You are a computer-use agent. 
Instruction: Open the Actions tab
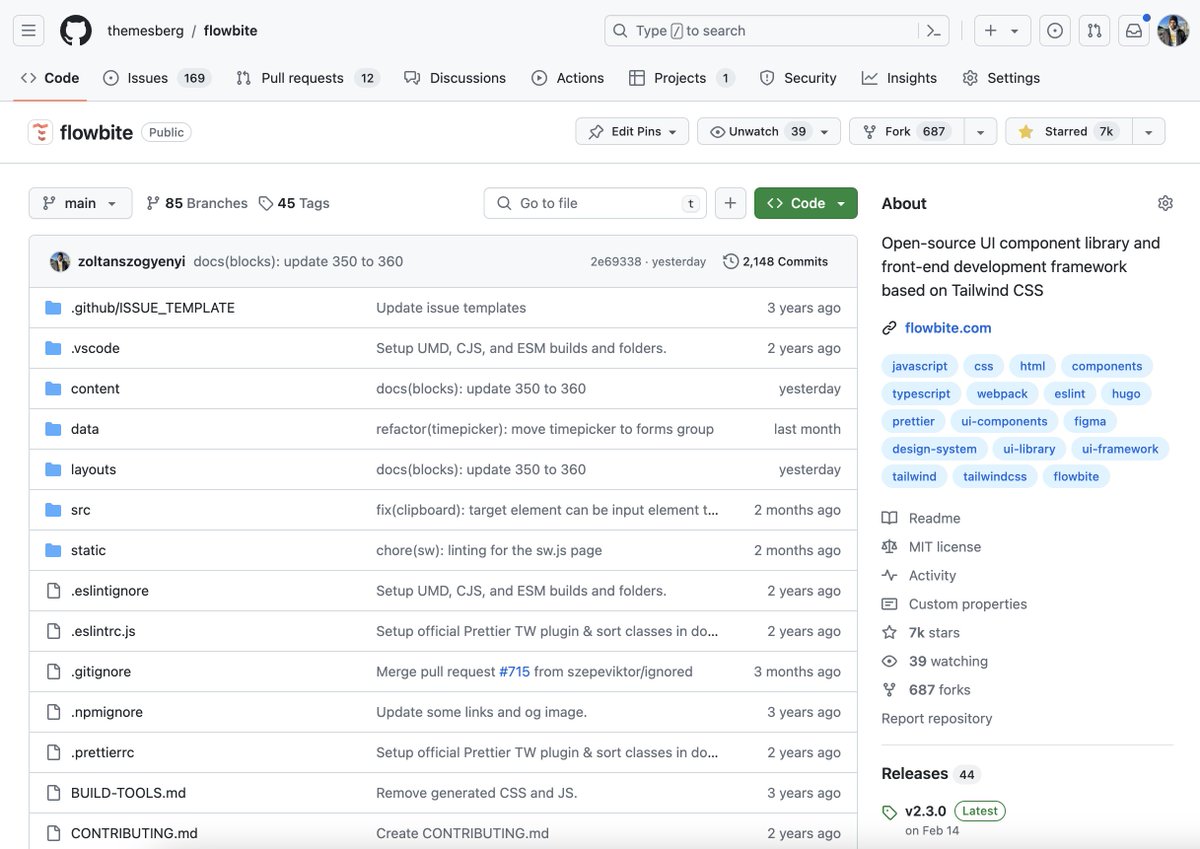(568, 78)
